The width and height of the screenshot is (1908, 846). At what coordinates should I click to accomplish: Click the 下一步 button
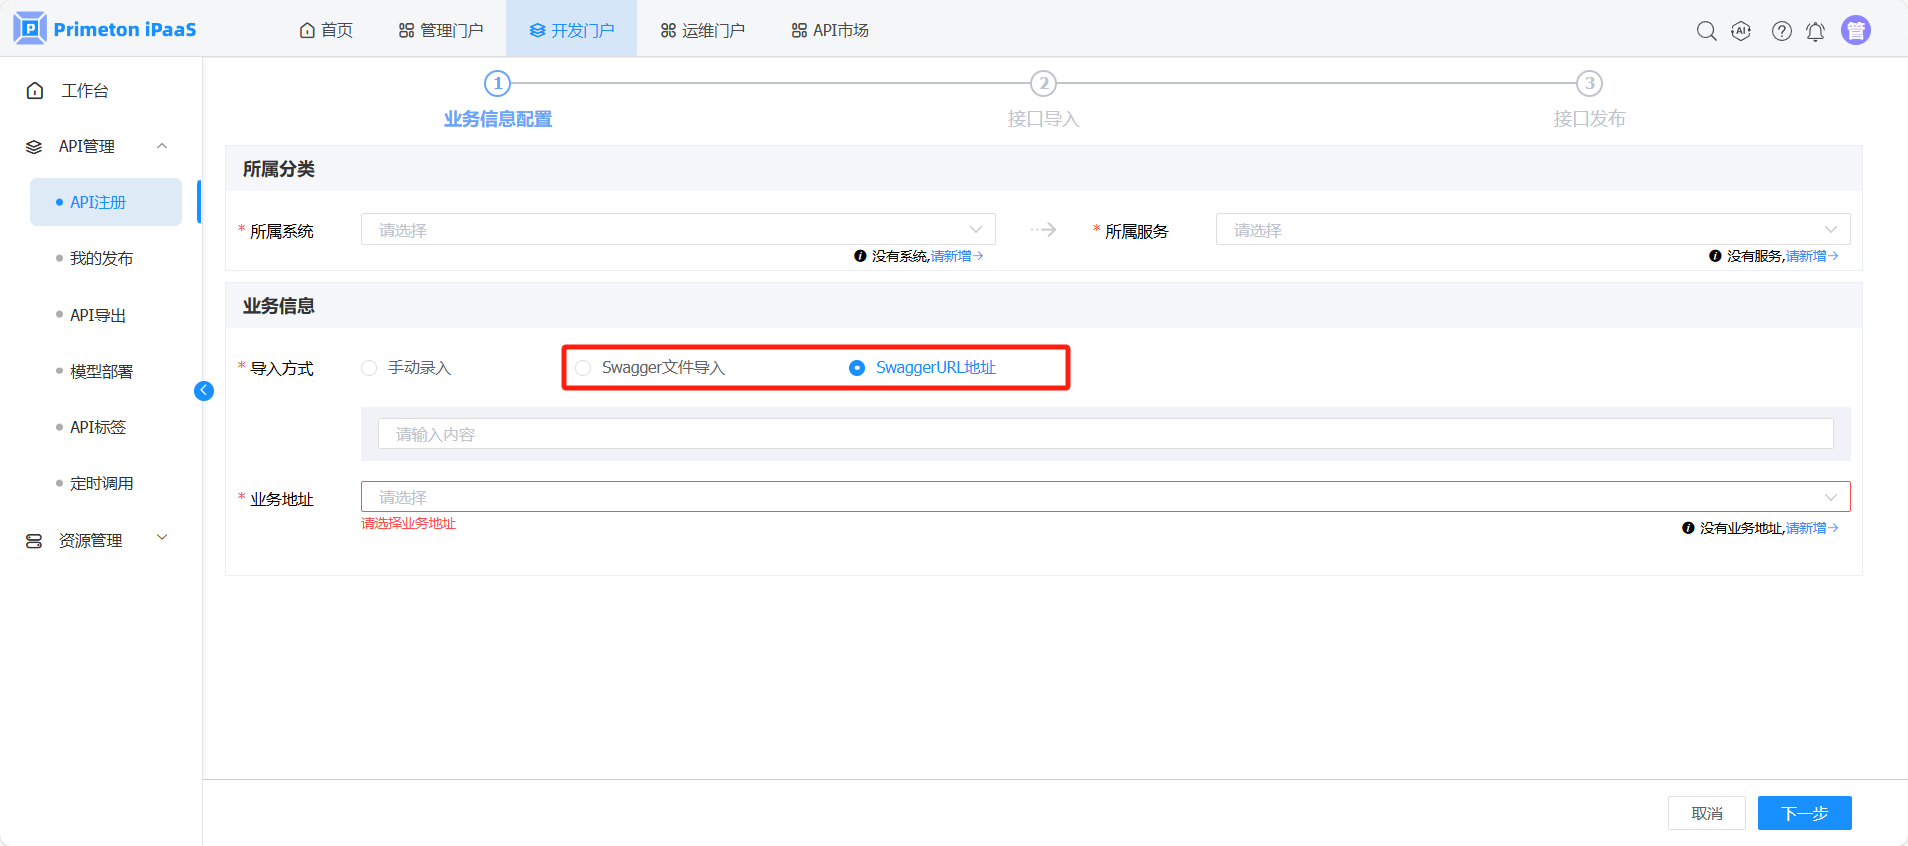(1804, 813)
